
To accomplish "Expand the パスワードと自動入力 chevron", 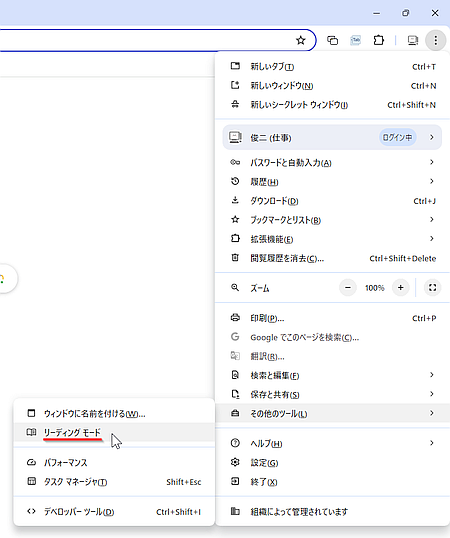I will tap(432, 162).
